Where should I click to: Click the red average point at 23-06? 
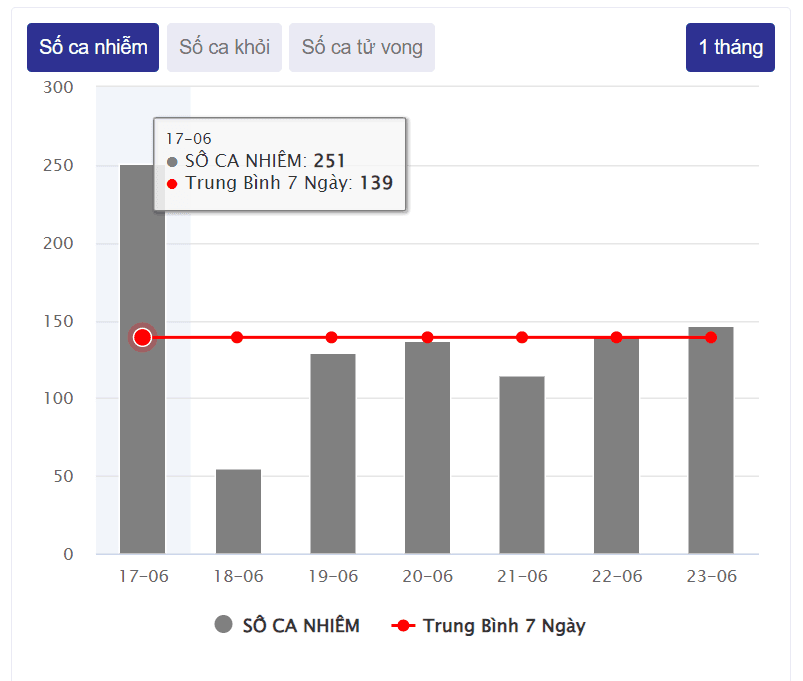(711, 337)
